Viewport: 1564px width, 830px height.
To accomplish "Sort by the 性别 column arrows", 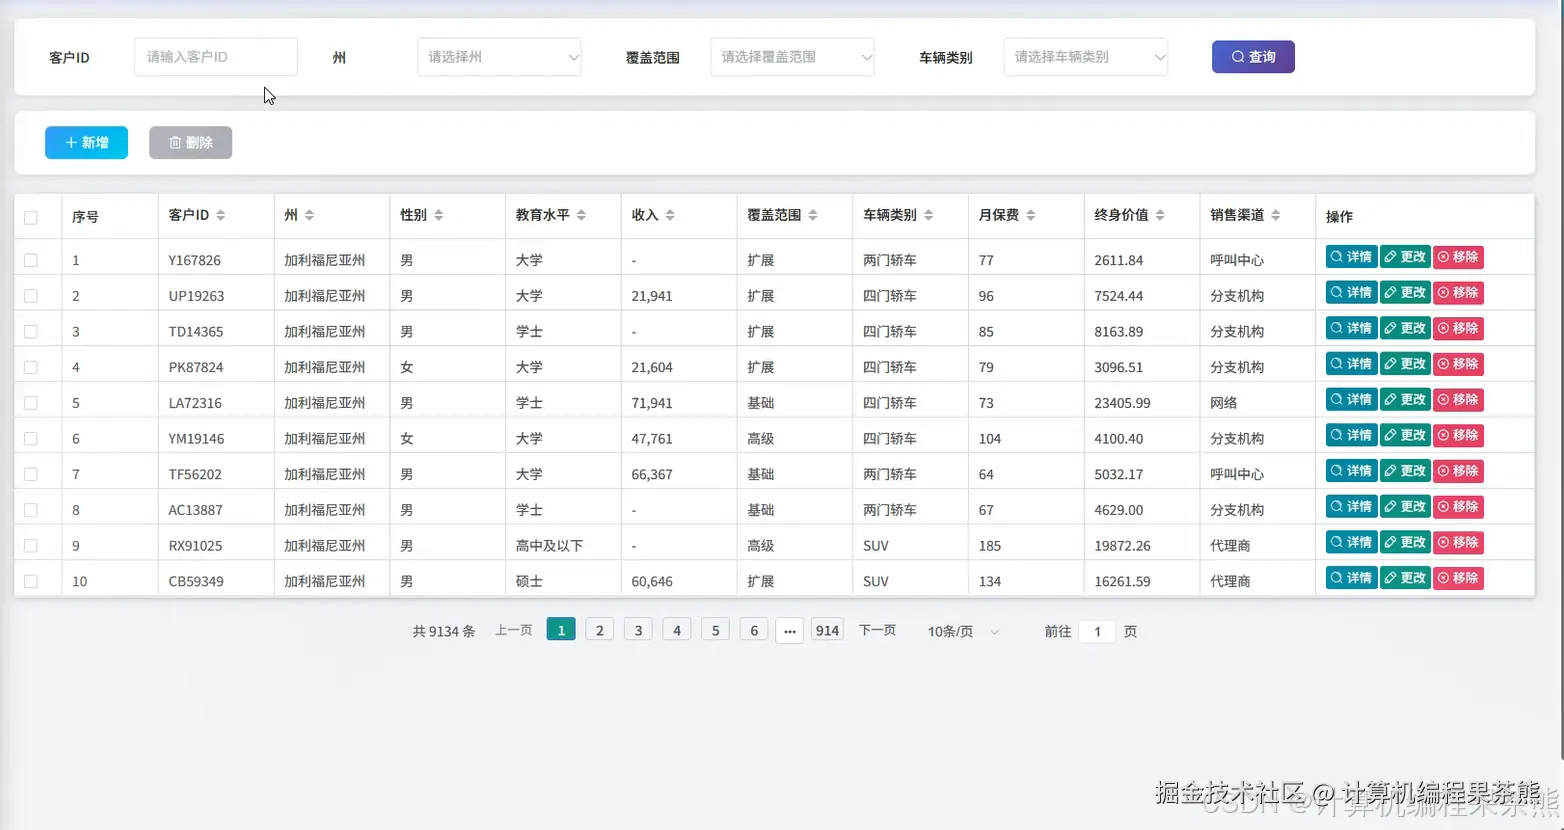I will [x=439, y=215].
